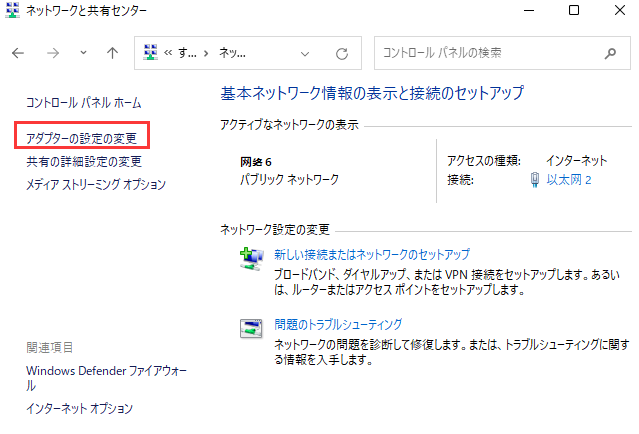Click the ネッ... breadcrumb segment
Viewport: 639px width, 434px height.
point(232,53)
